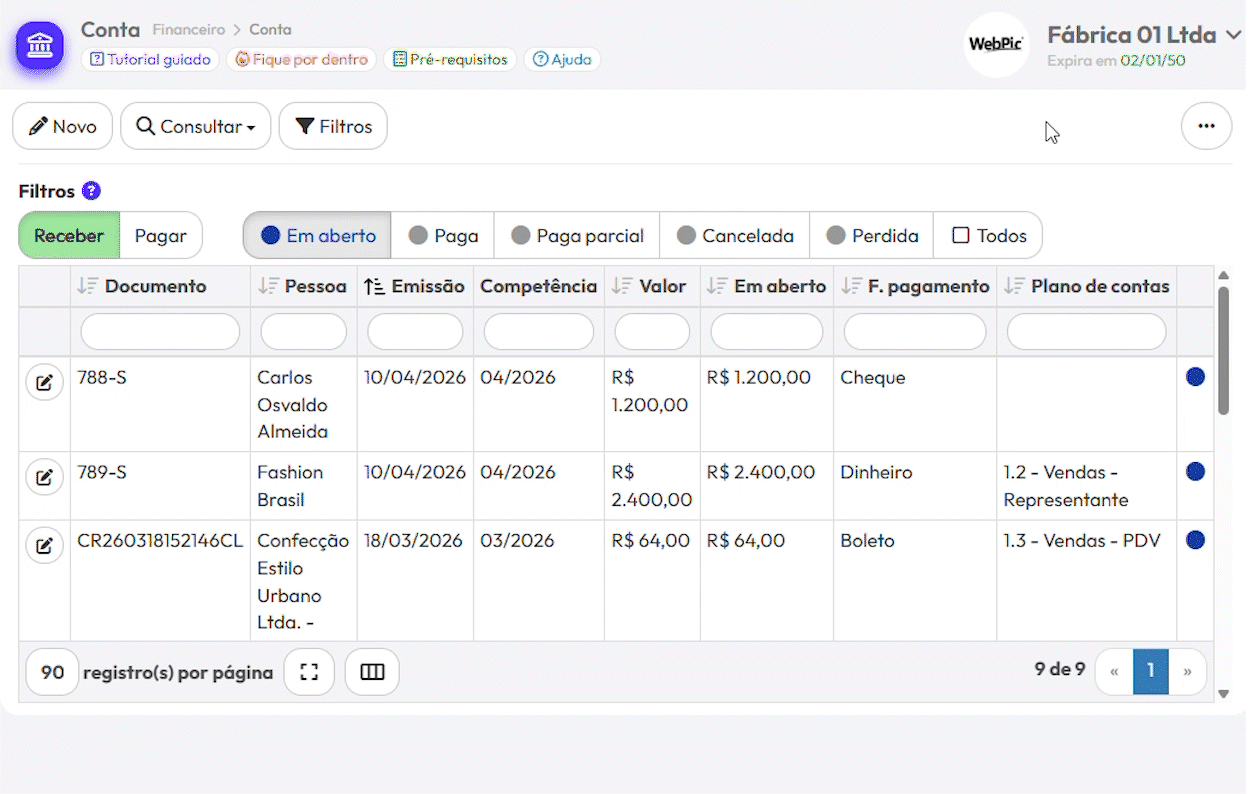Open edit icon for document 788-S
Image resolution: width=1254 pixels, height=794 pixels.
click(44, 383)
